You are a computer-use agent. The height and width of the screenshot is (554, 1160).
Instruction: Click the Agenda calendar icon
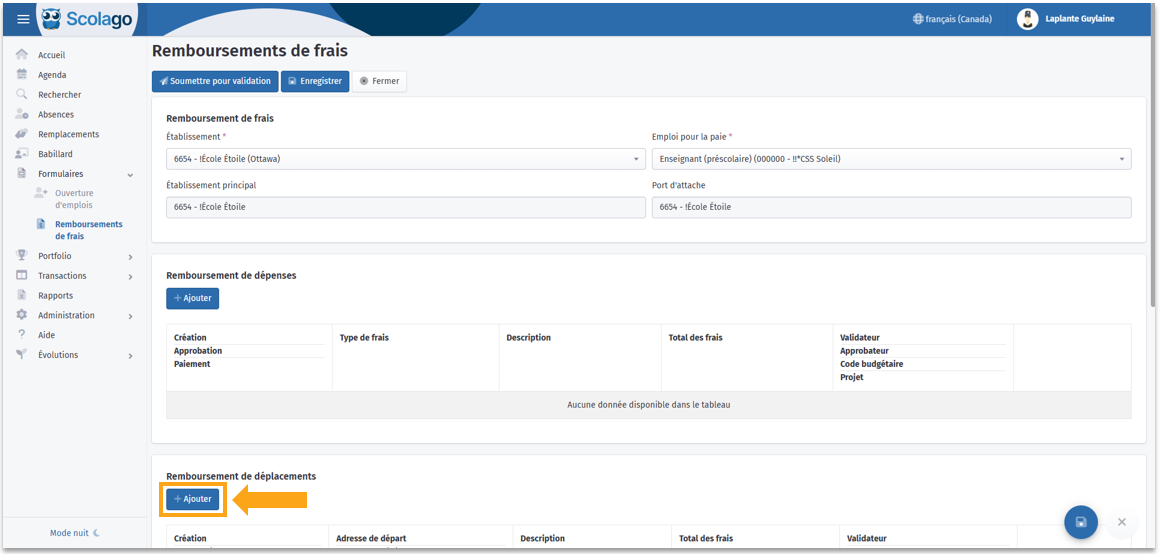coord(21,75)
